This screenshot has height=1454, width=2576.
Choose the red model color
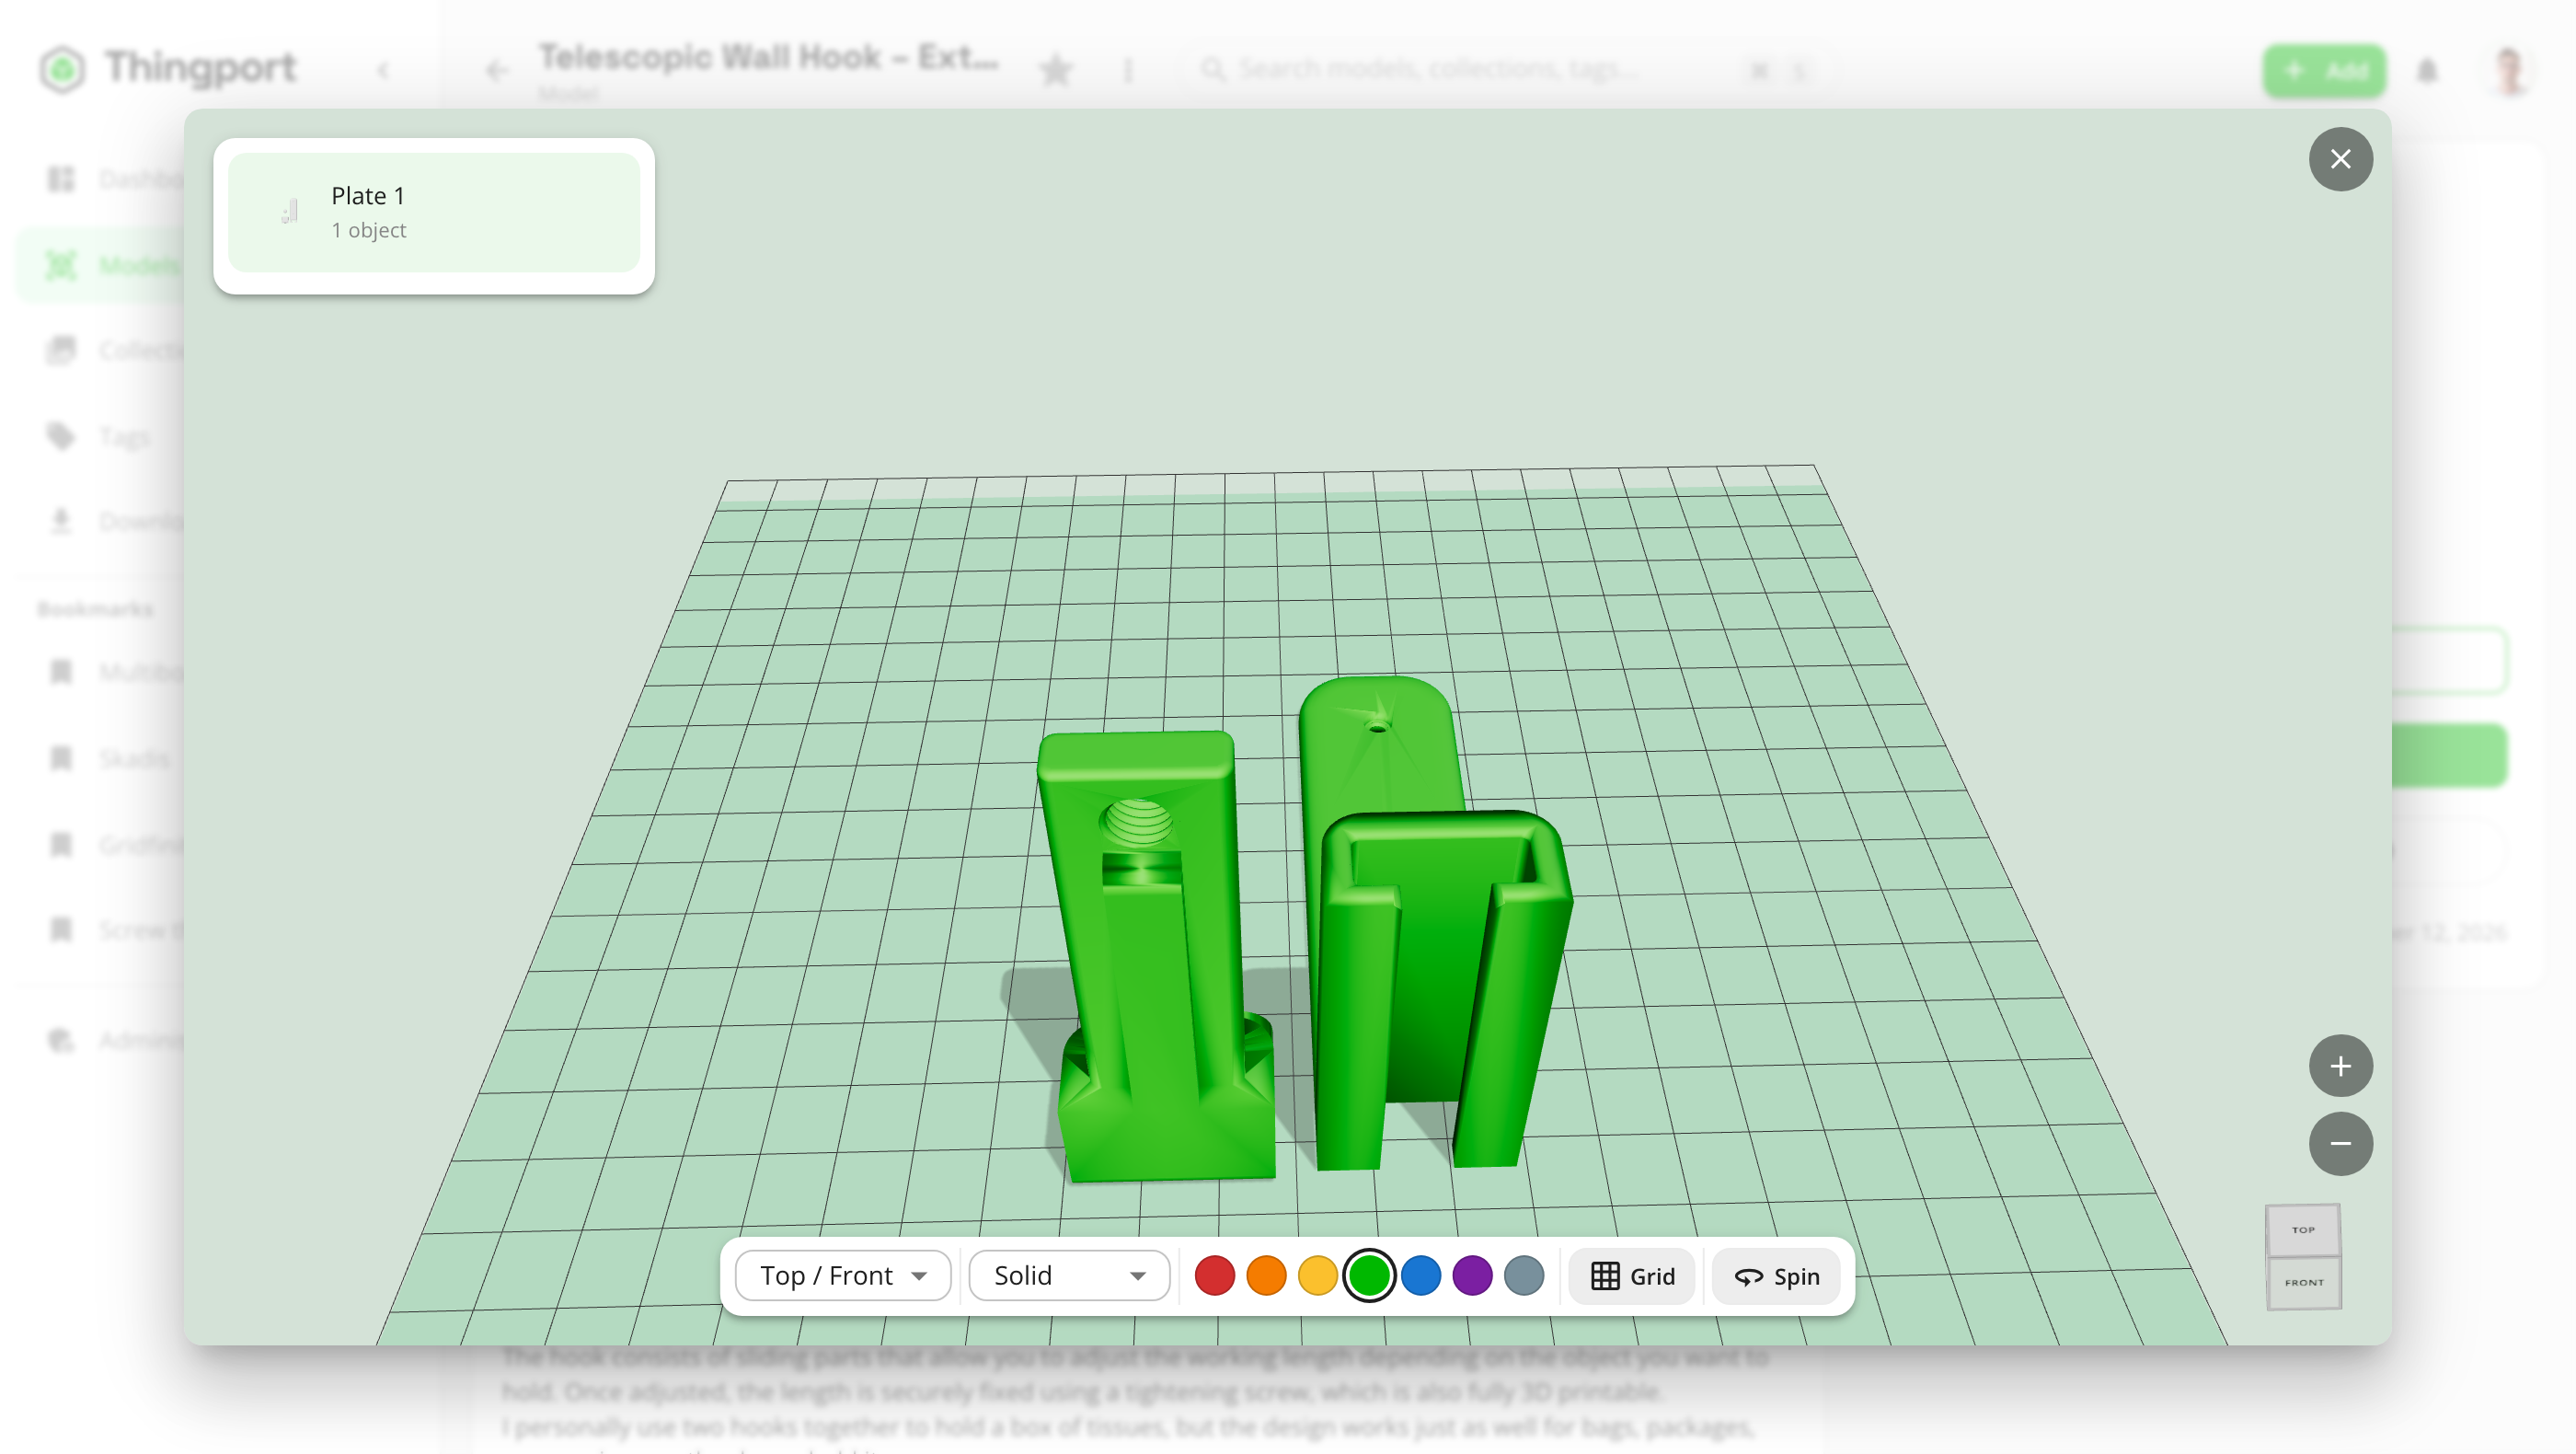(1215, 1275)
